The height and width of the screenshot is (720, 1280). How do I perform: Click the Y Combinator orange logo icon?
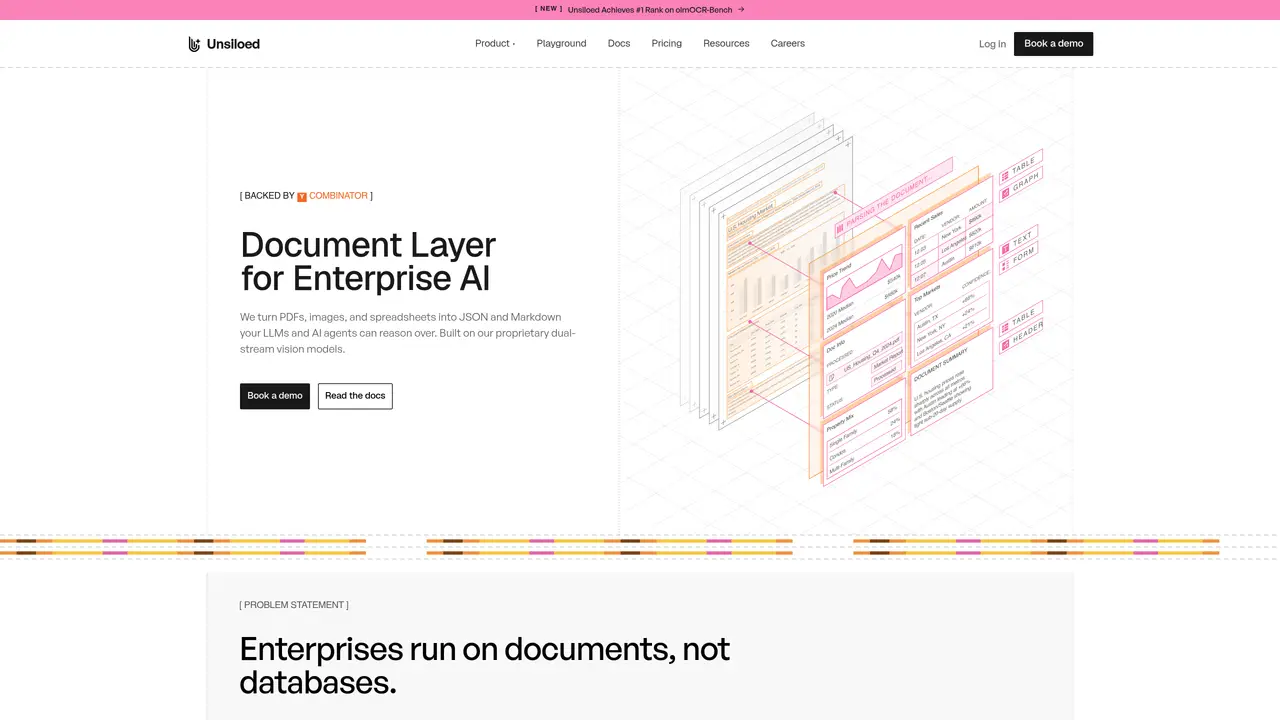coord(302,197)
